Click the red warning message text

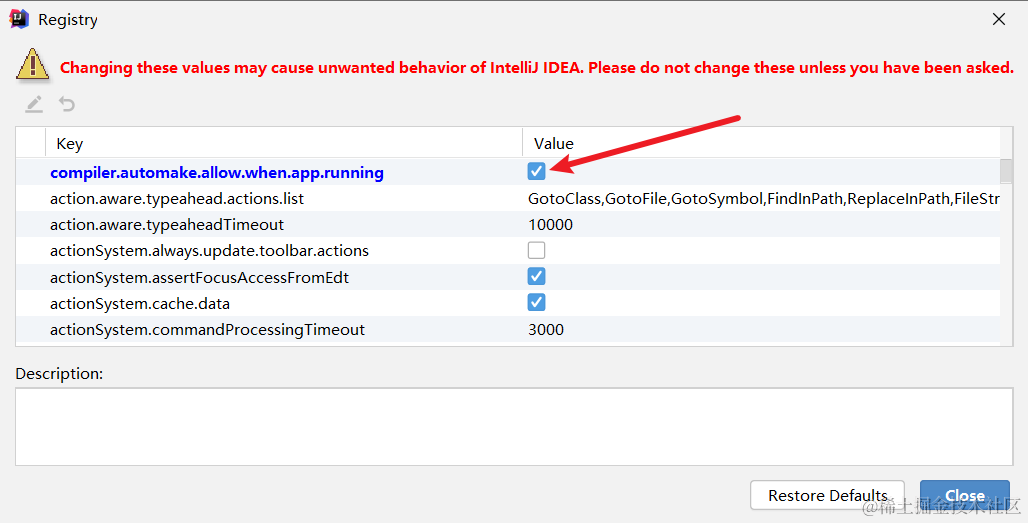click(537, 68)
